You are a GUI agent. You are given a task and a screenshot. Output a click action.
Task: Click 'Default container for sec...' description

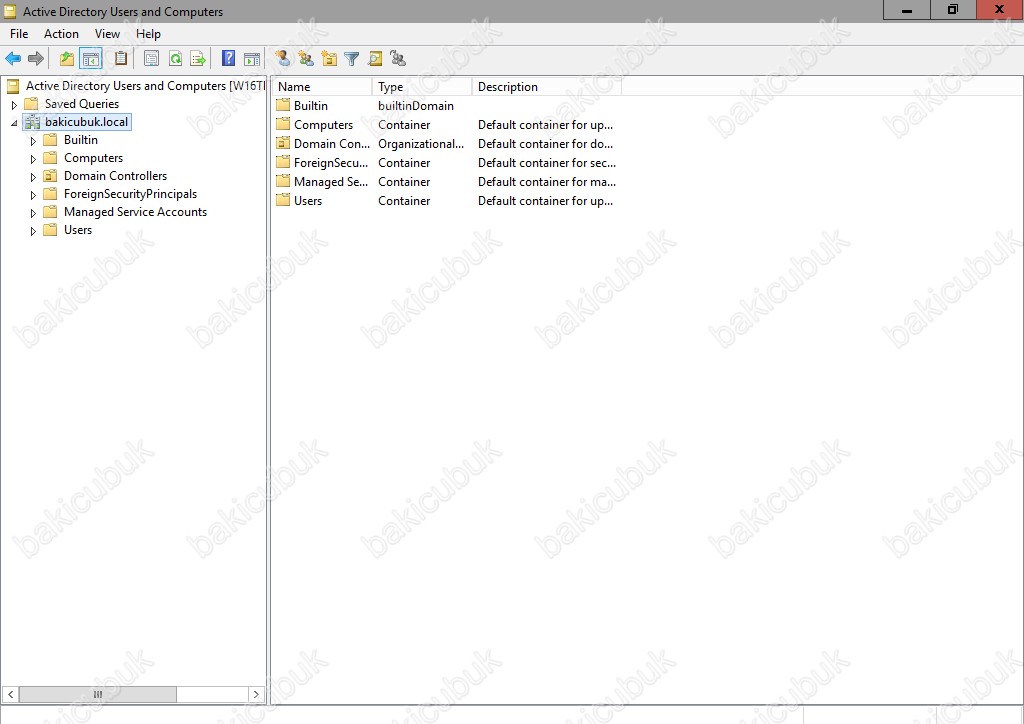pos(547,163)
